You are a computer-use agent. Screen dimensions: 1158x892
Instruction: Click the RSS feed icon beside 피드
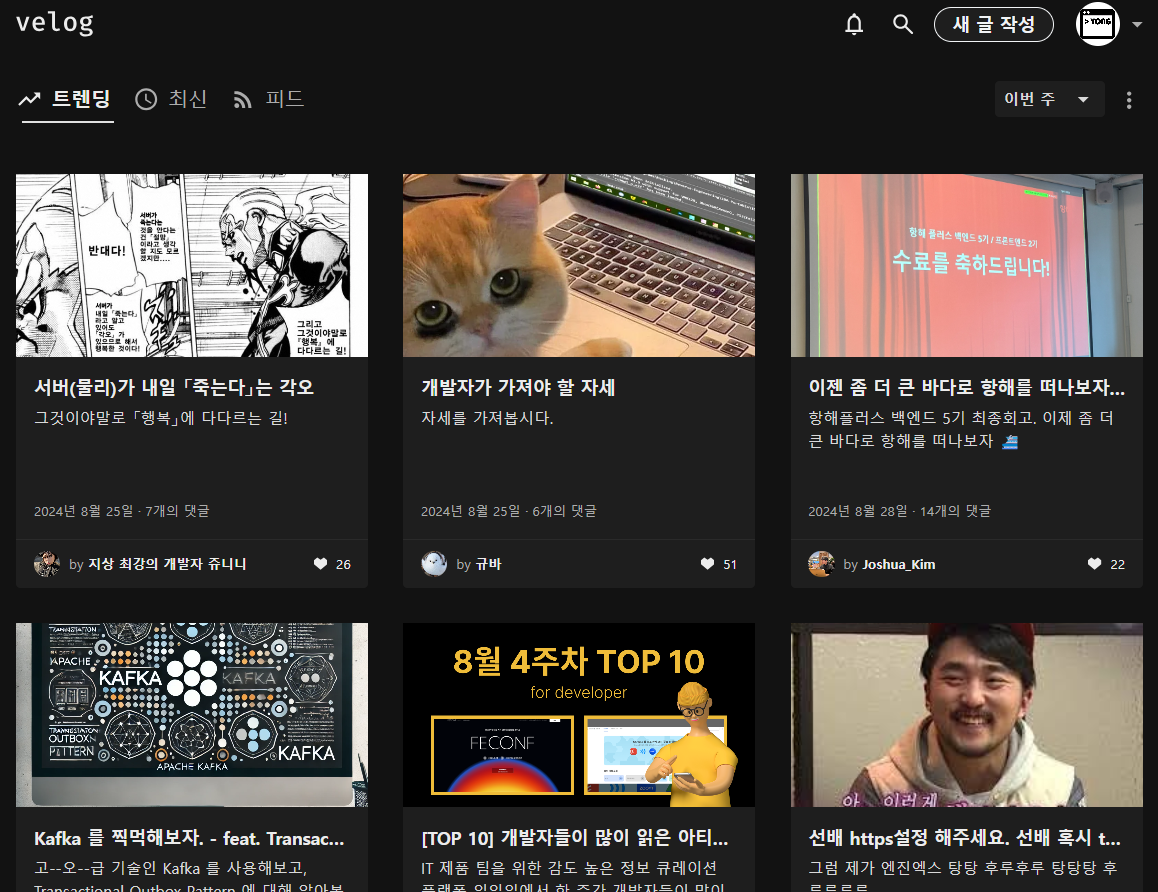tap(242, 99)
